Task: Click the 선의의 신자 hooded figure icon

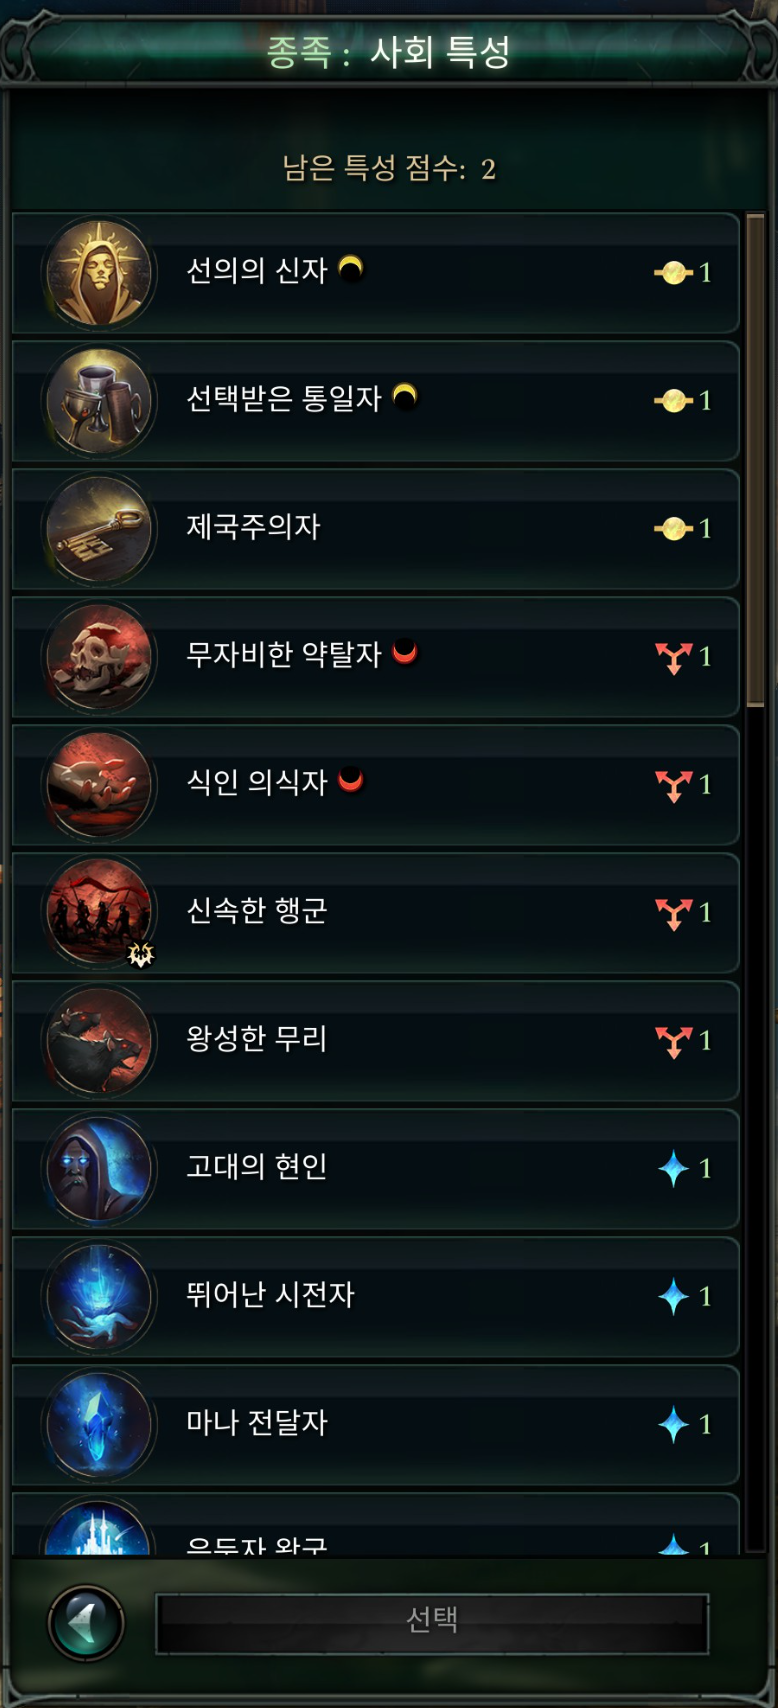Action: 99,273
